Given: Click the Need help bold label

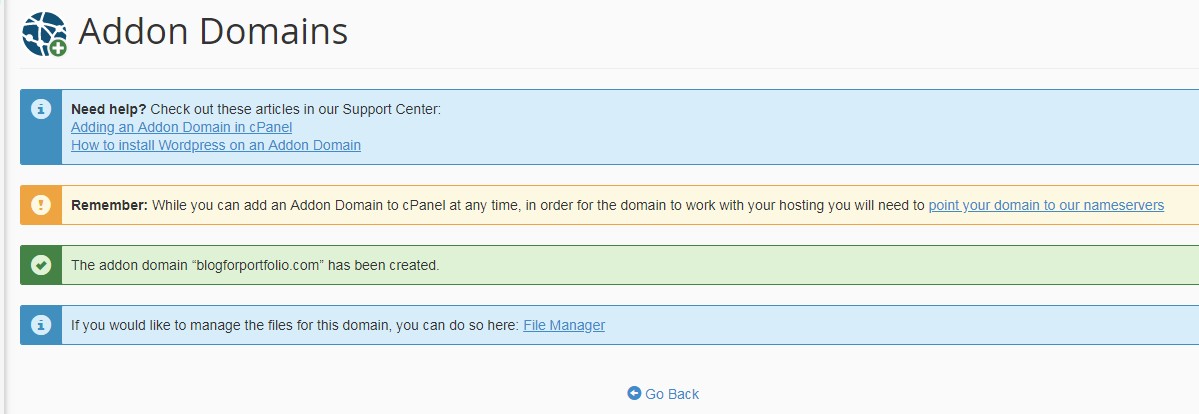Looking at the screenshot, I should pyautogui.click(x=109, y=109).
